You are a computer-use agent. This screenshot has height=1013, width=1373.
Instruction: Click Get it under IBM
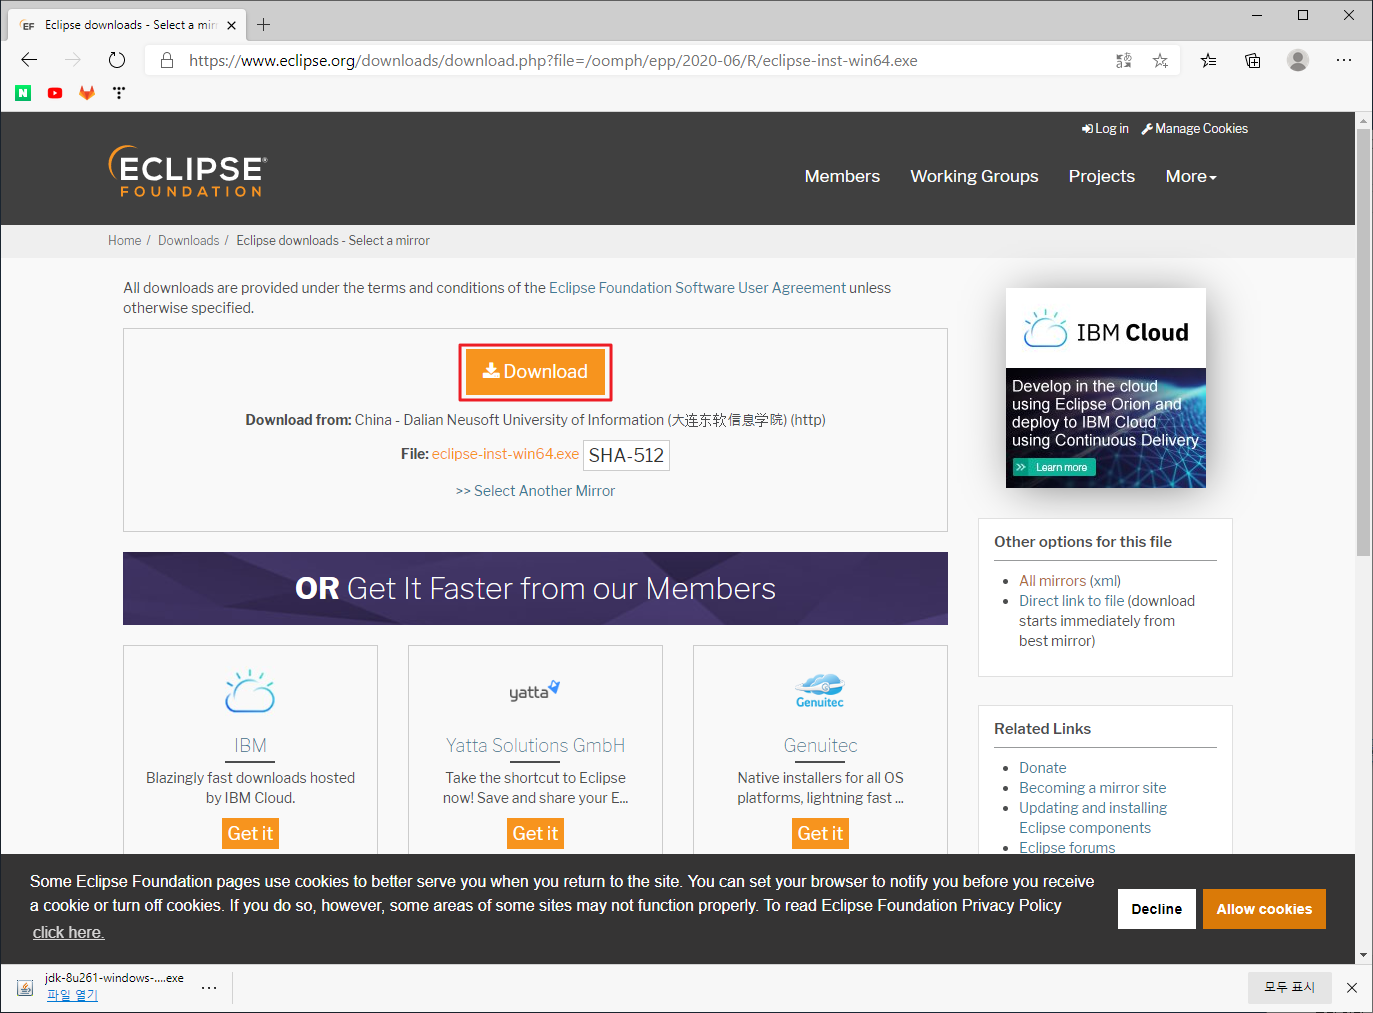250,833
